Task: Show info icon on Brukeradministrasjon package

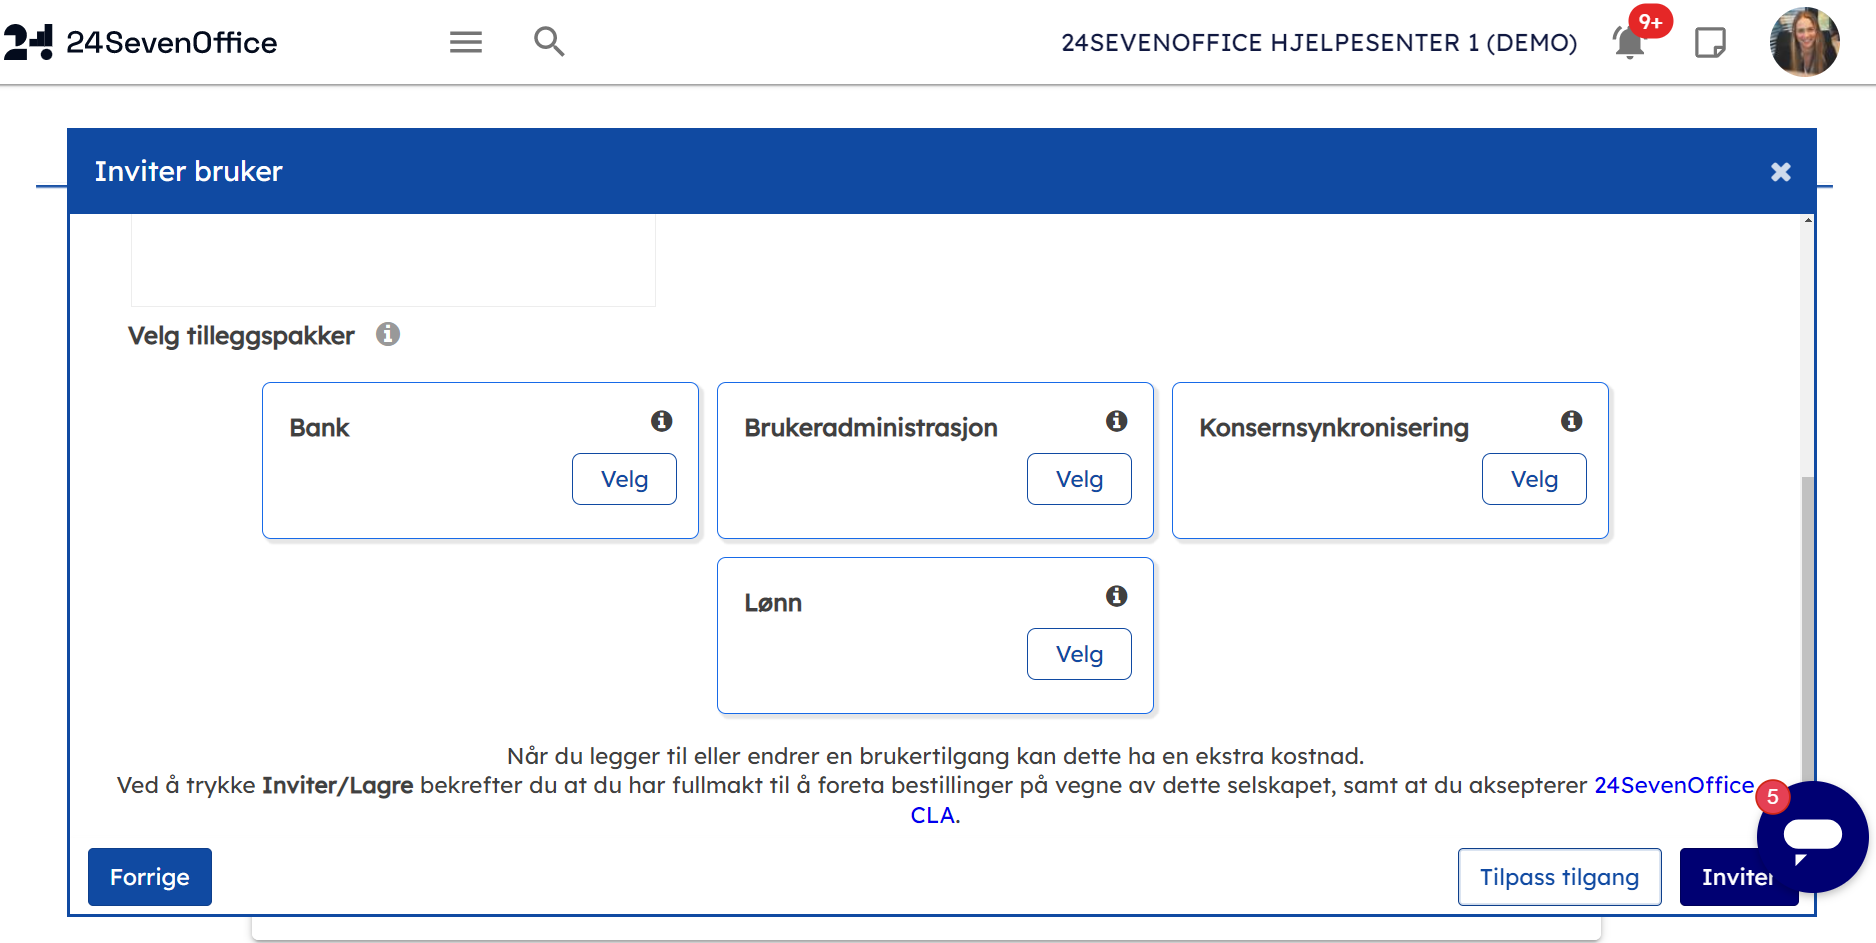Action: (1116, 421)
